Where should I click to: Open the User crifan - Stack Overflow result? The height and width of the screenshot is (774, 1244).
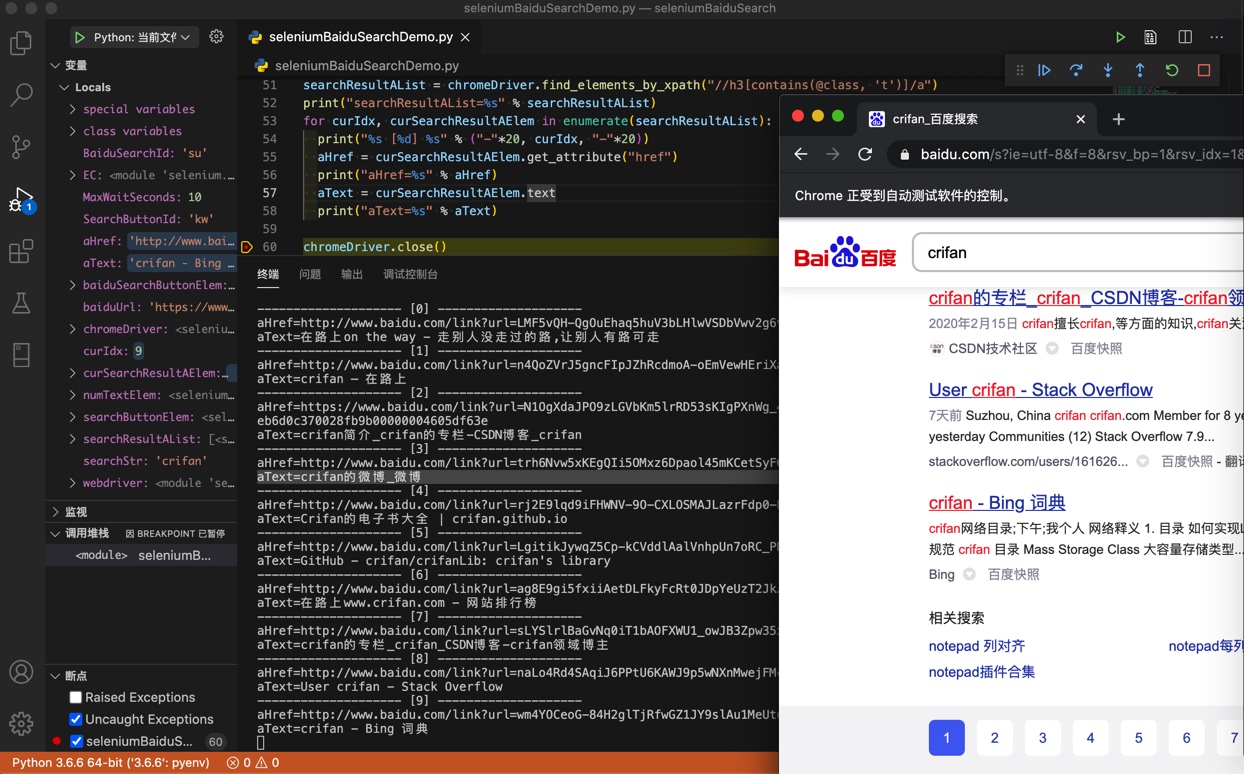pyautogui.click(x=1040, y=390)
